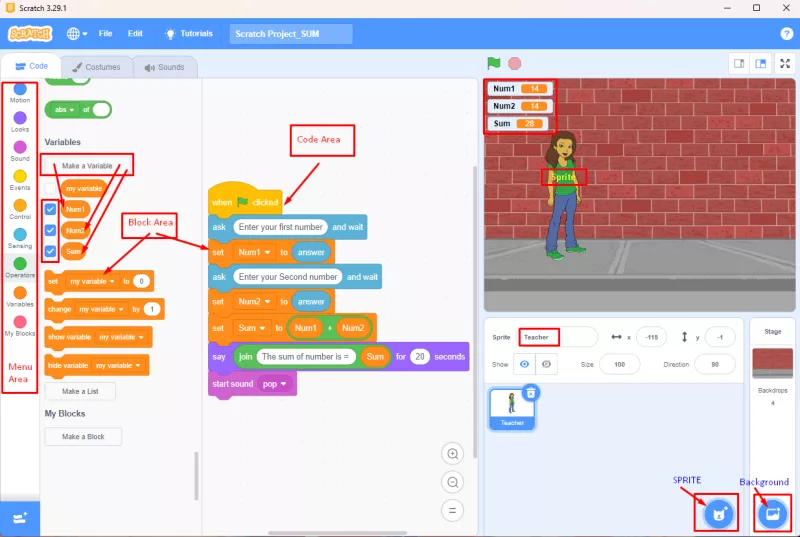Click the sprite y position field
Viewport: 800px width, 537px height.
click(720, 337)
